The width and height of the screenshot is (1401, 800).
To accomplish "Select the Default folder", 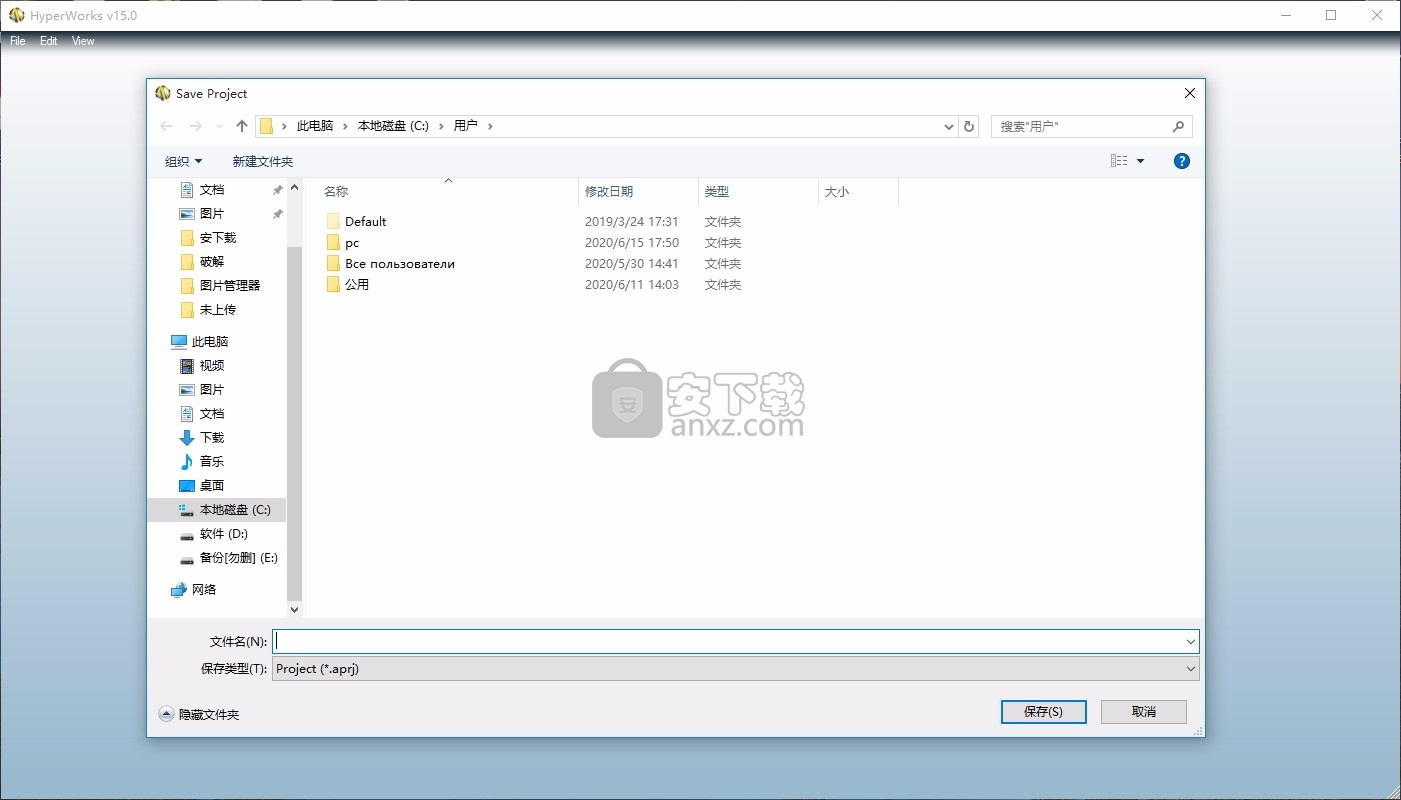I will (x=365, y=222).
